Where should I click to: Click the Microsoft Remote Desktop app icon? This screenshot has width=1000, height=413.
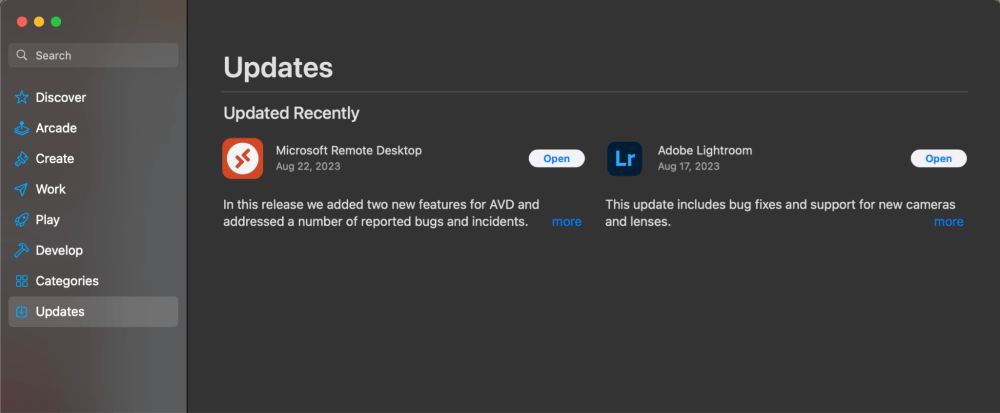click(x=242, y=158)
